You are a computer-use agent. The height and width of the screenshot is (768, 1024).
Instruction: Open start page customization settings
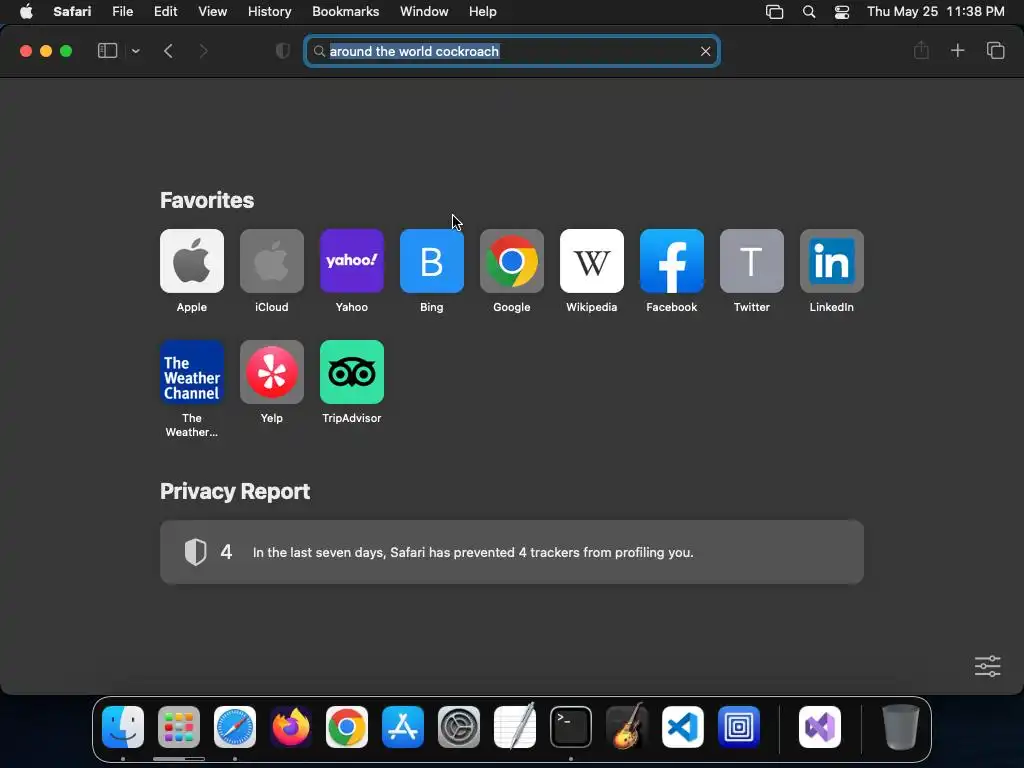tap(987, 666)
